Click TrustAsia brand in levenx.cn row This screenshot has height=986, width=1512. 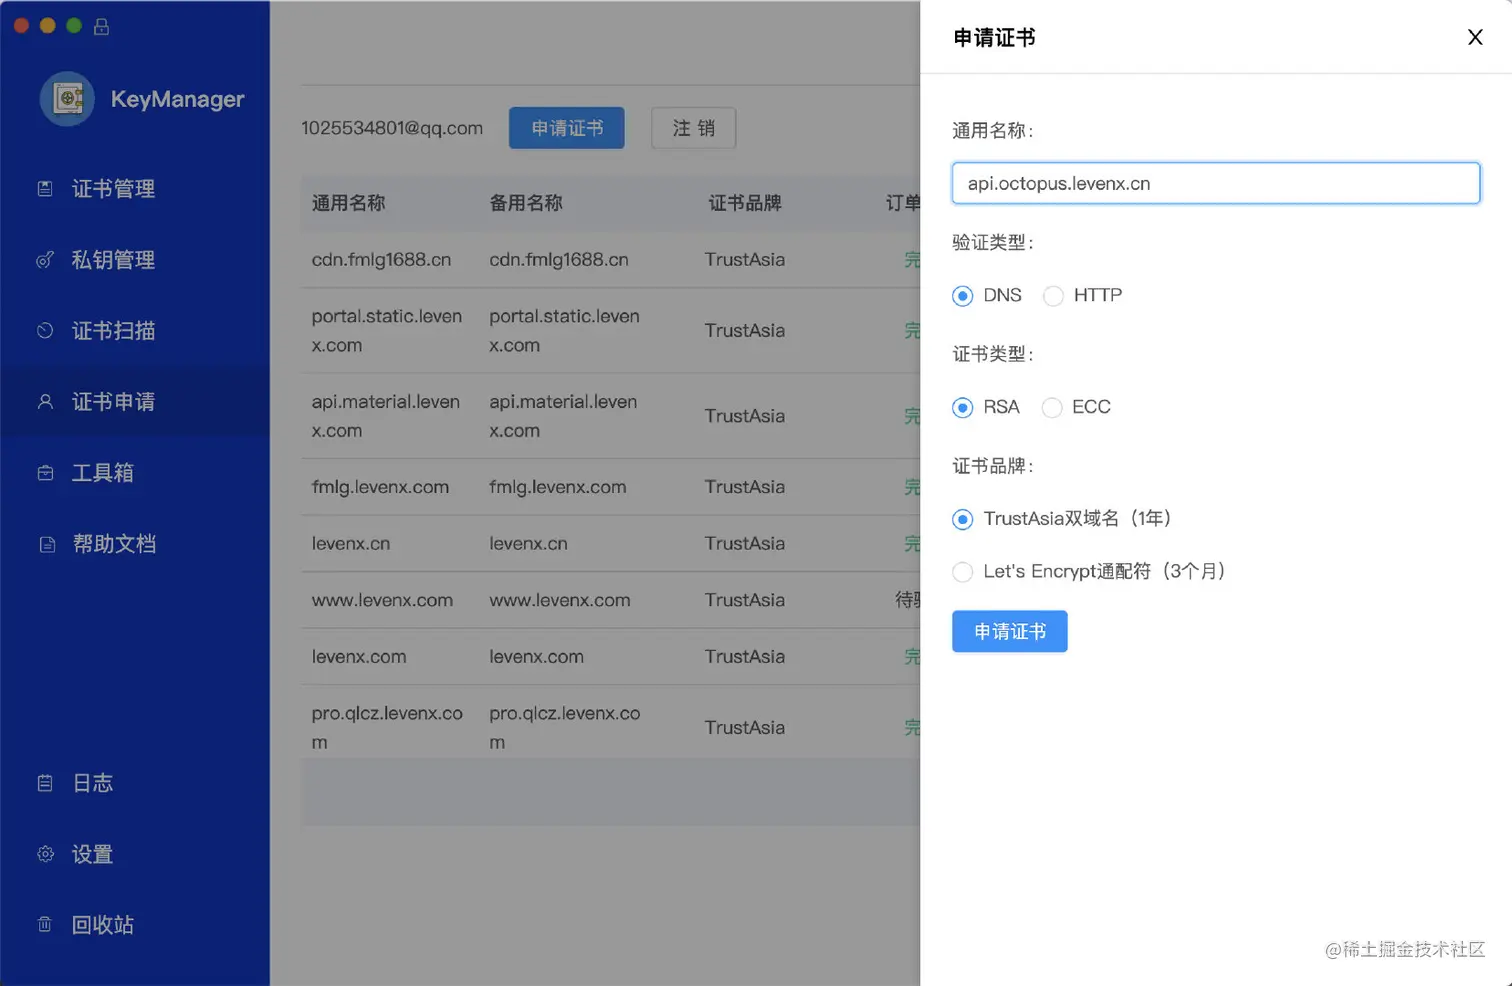745,544
